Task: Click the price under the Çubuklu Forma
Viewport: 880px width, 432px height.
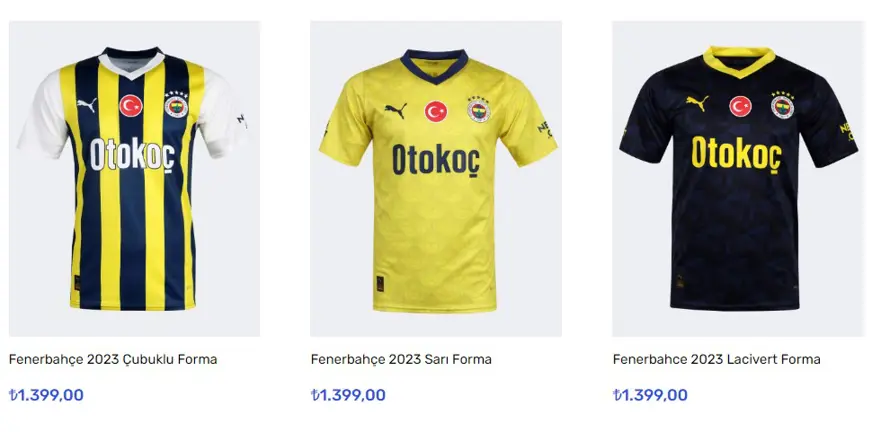Action: pyautogui.click(x=46, y=395)
